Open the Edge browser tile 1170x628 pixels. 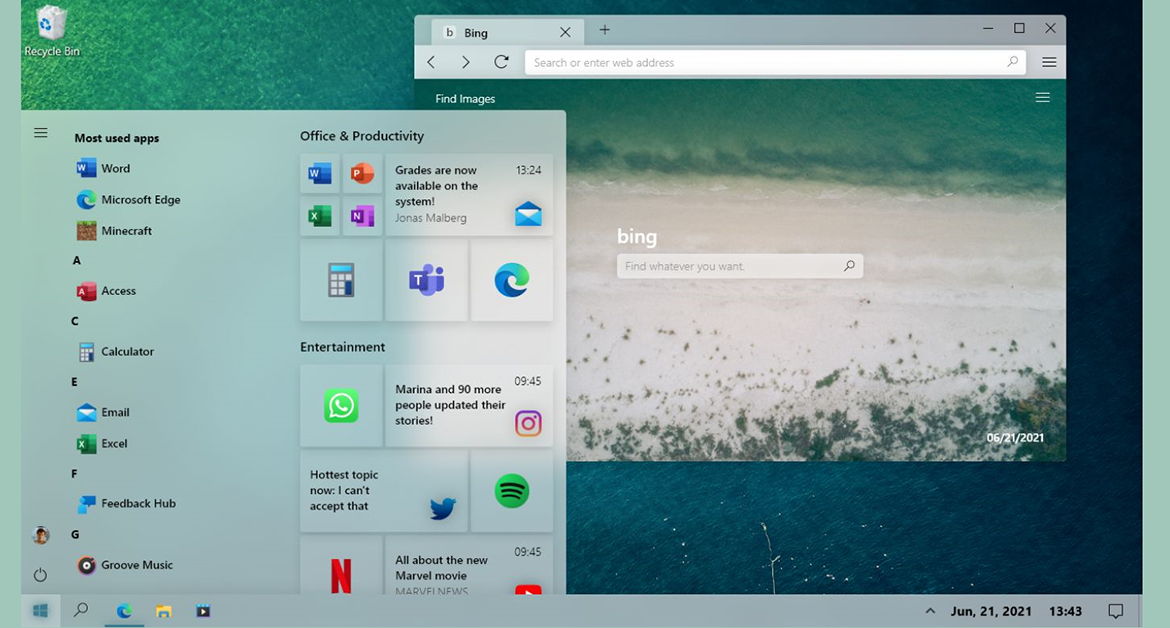pyautogui.click(x=511, y=281)
